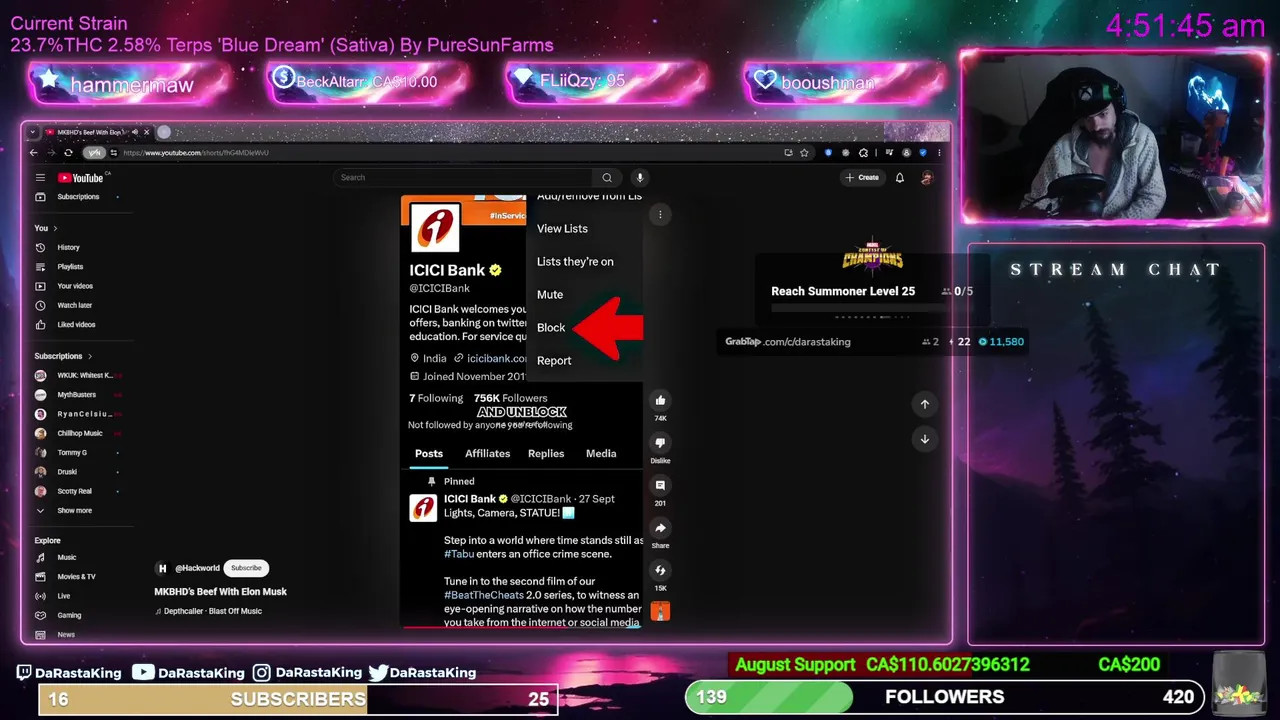The image size is (1280, 720).
Task: Open the Short's three-dot more options
Action: click(660, 215)
